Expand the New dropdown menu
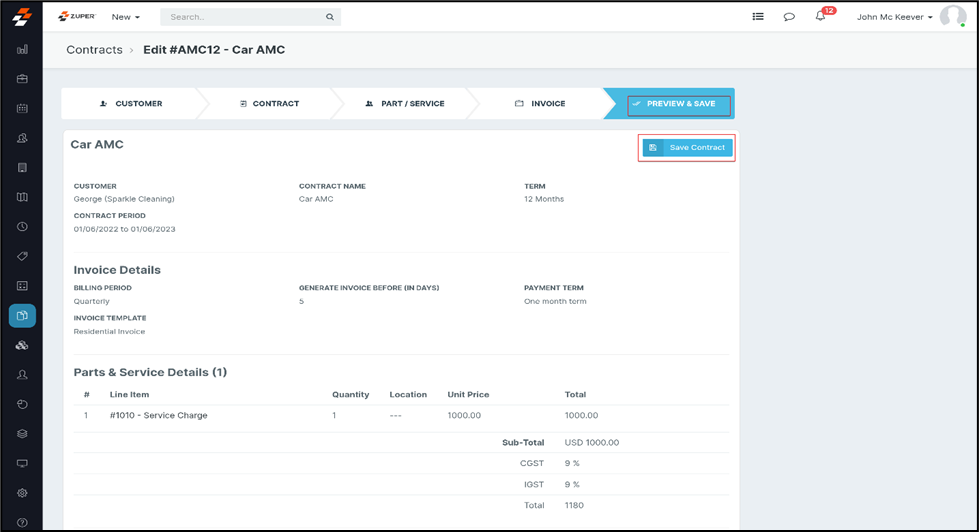Viewport: 979px width, 532px height. pos(125,17)
